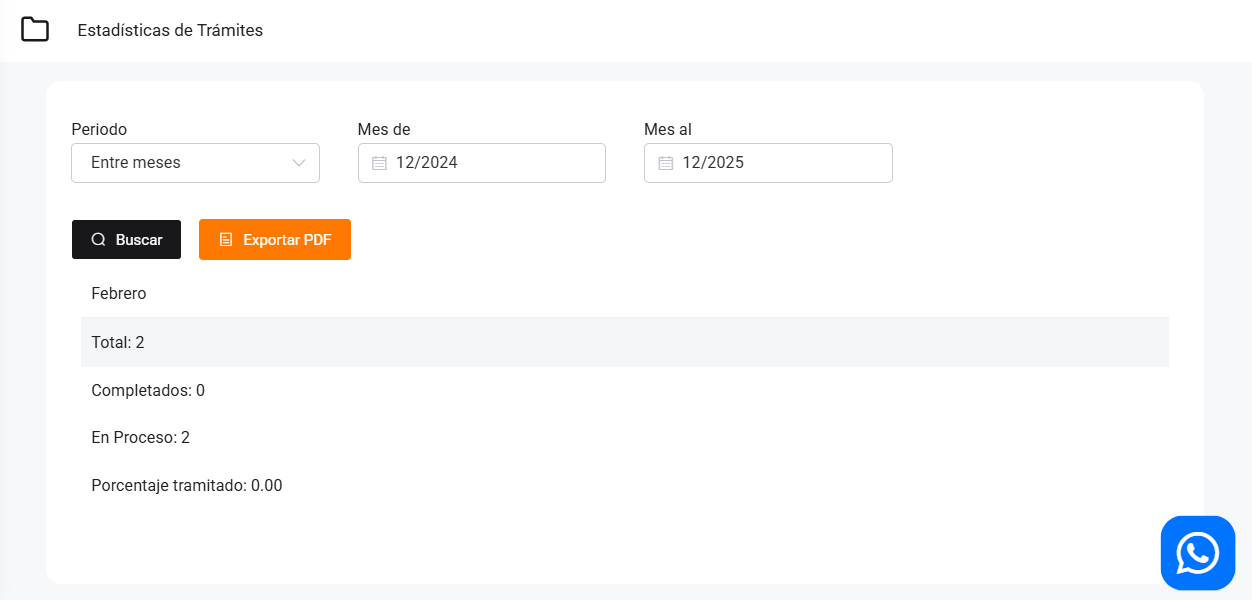The height and width of the screenshot is (600, 1252).
Task: Click the Estadísticas de Trámites page title
Action: pyautogui.click(x=170, y=30)
